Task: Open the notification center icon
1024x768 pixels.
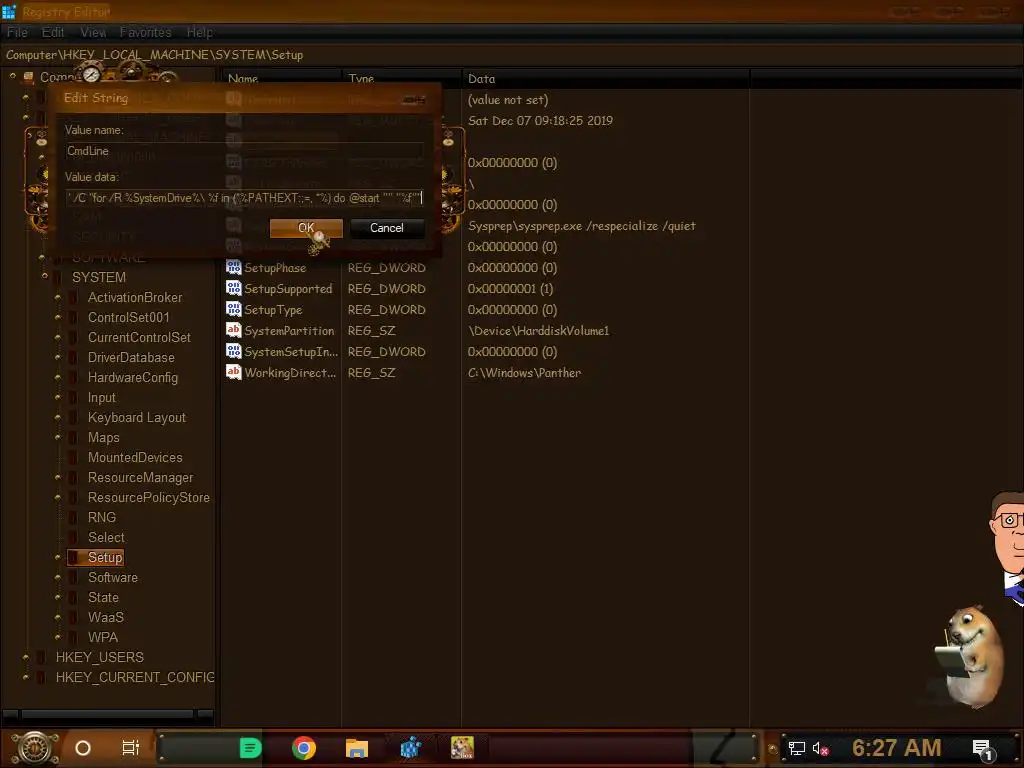Action: [983, 749]
